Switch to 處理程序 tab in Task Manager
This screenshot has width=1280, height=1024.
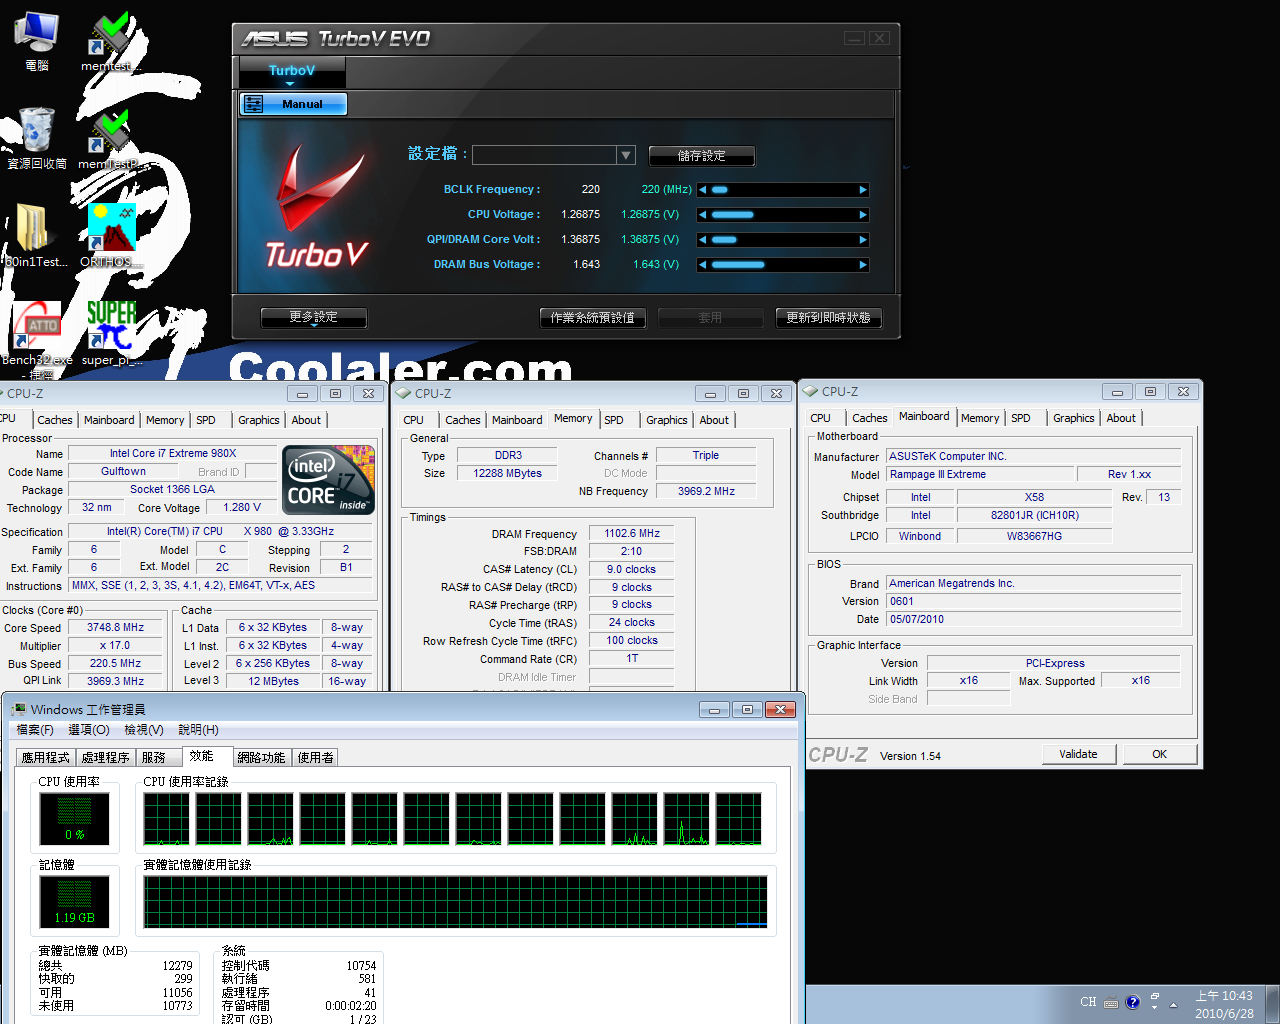[x=106, y=758]
